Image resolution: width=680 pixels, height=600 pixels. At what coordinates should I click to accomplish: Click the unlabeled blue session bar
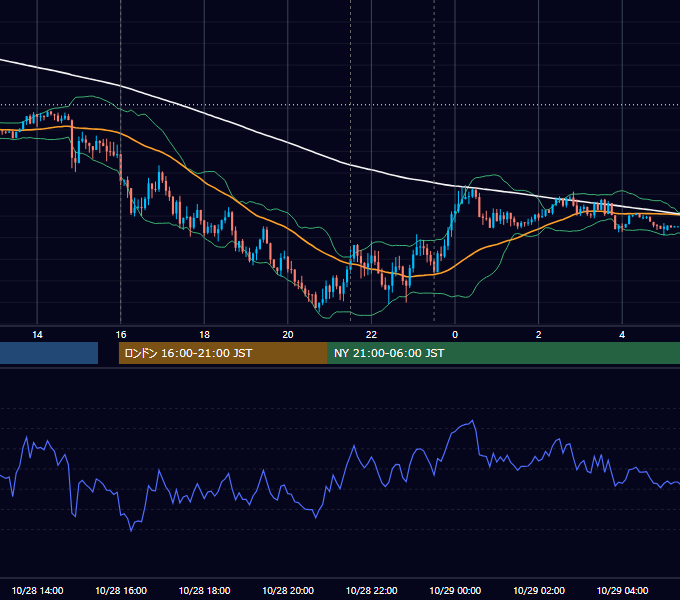49,353
